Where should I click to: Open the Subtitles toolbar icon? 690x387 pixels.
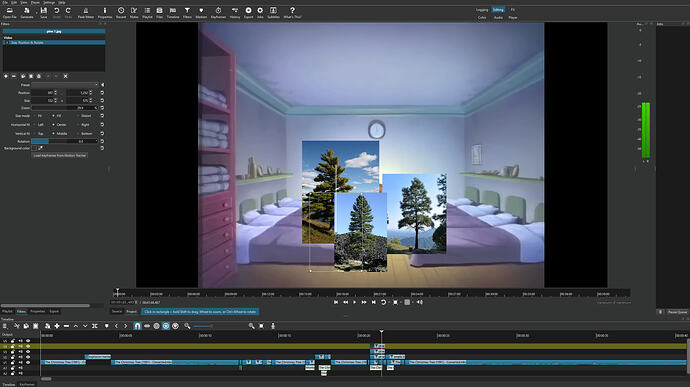click(273, 12)
